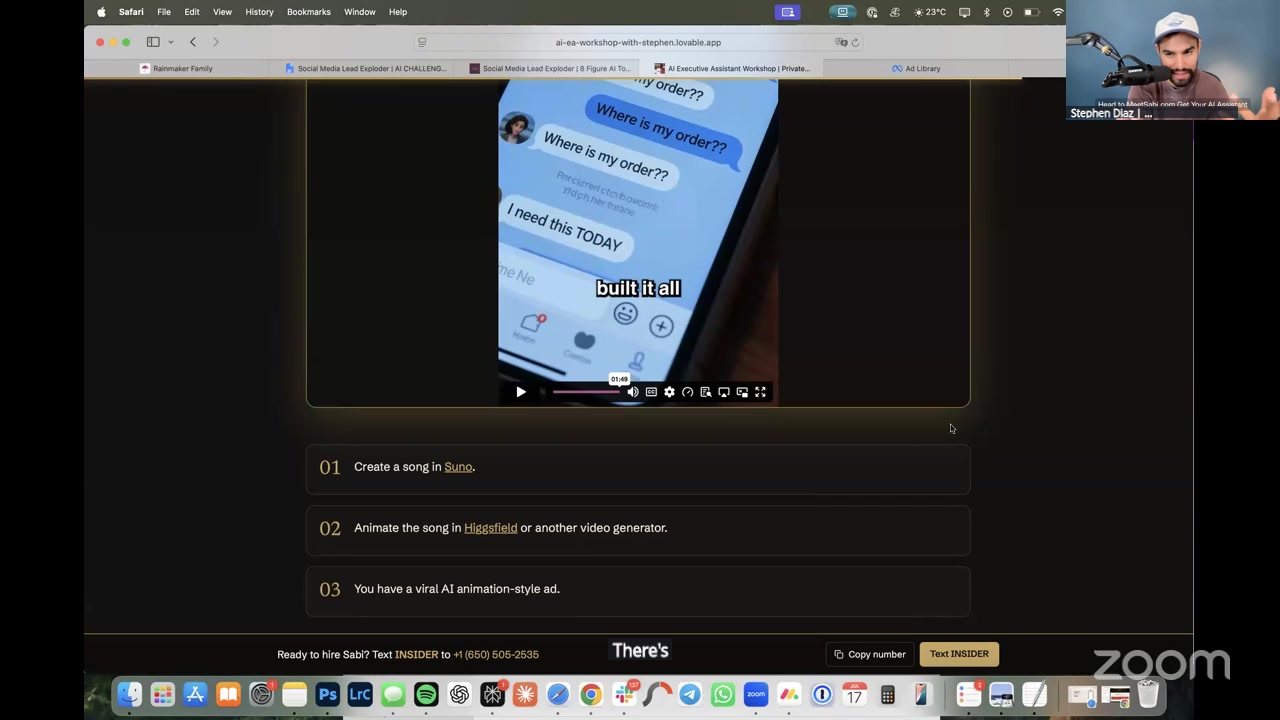Open Calendar from the Dock
1280x720 pixels.
(x=855, y=694)
